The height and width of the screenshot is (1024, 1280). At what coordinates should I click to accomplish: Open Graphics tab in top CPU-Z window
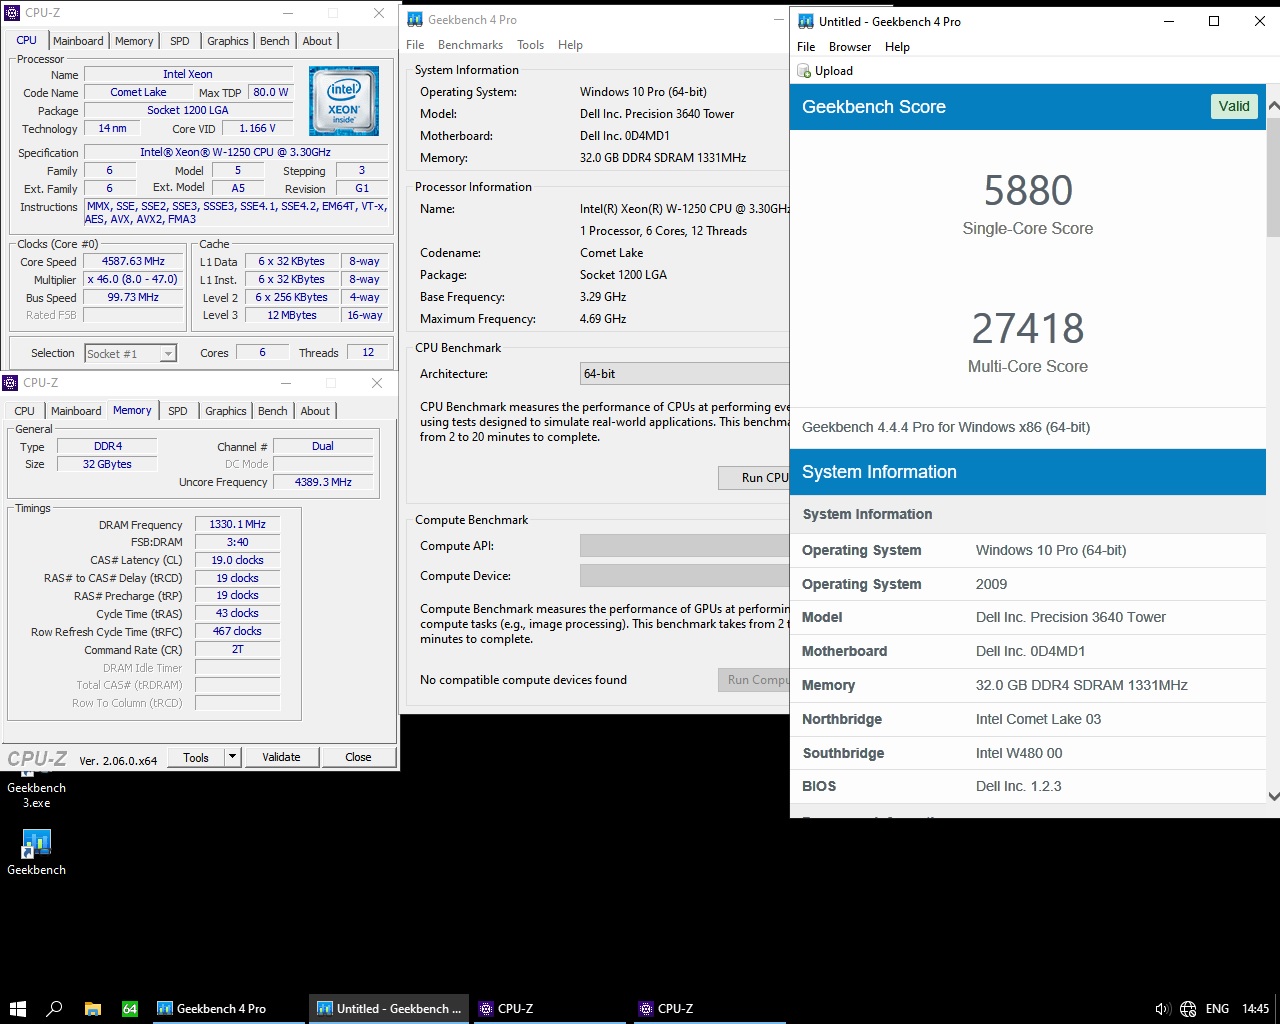[228, 41]
